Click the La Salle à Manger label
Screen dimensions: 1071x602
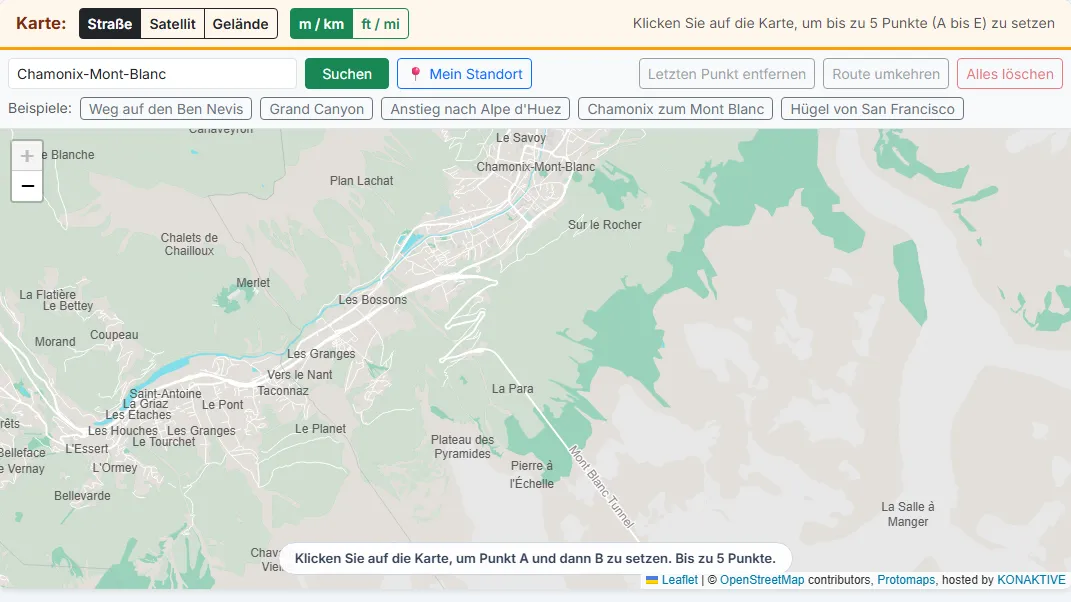pos(908,514)
